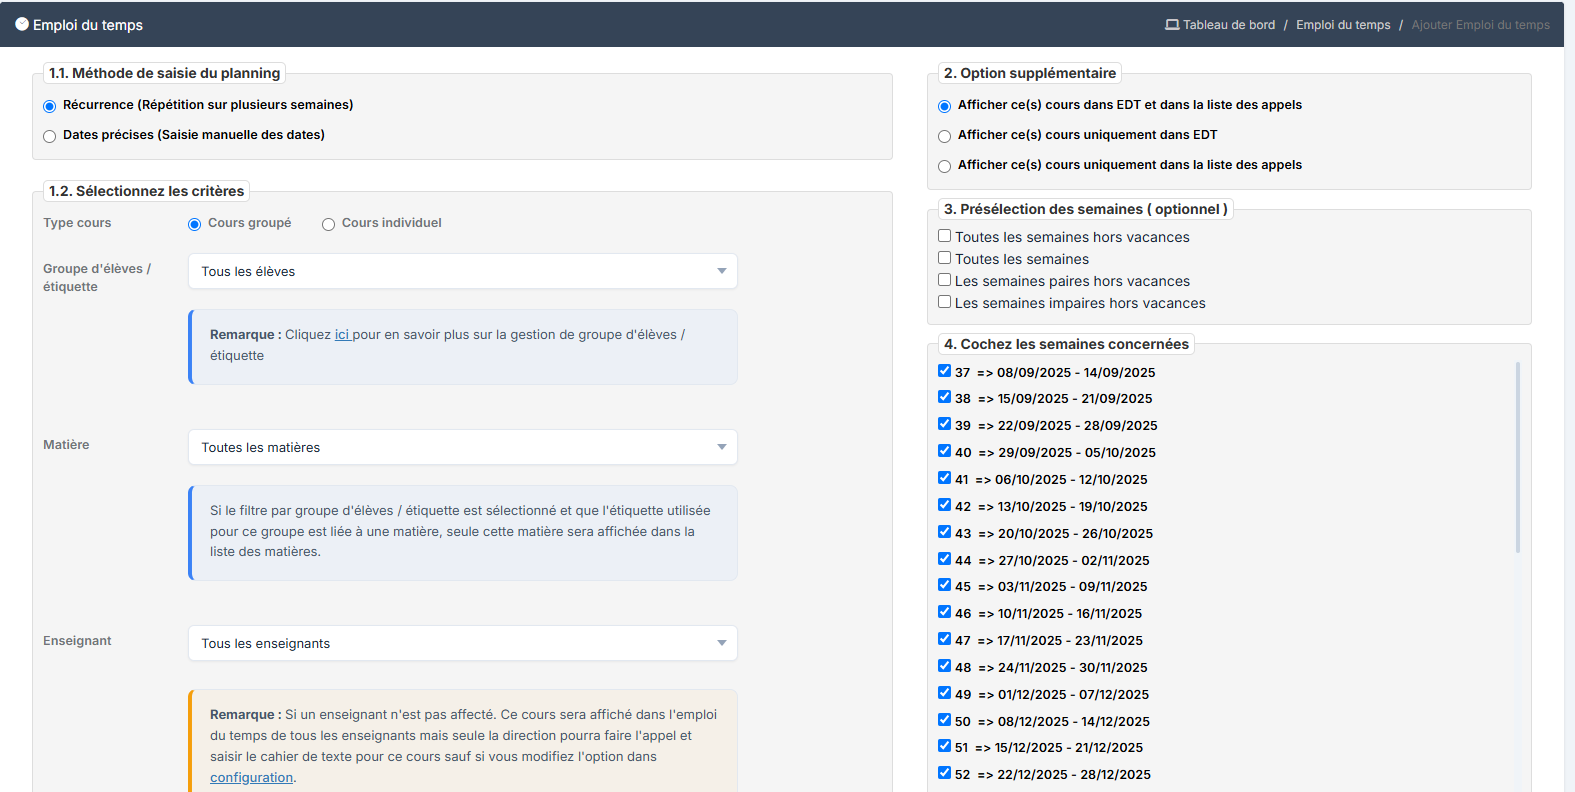Click the 'Groupe d'élèves / étiquette' label
The image size is (1575, 792).
(x=97, y=277)
